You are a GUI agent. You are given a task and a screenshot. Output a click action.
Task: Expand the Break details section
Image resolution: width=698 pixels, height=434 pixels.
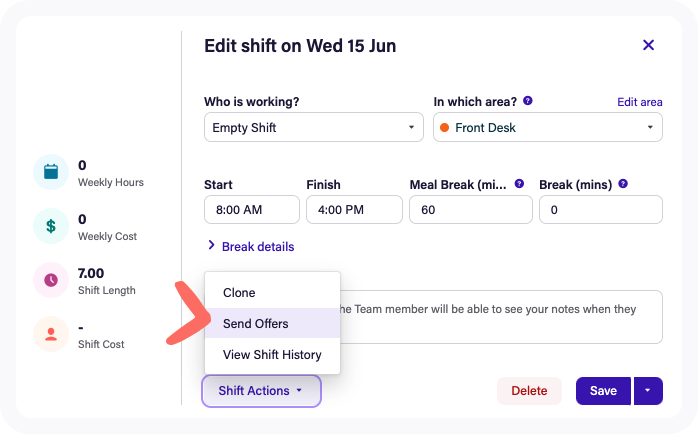251,246
